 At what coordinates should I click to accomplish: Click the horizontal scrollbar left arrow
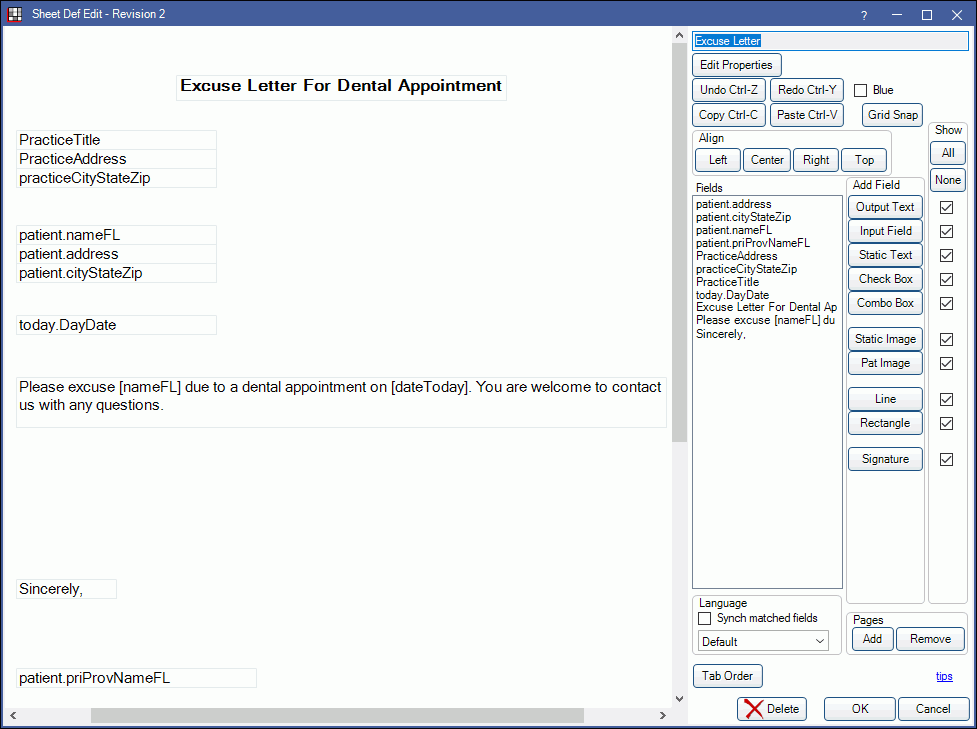12,716
